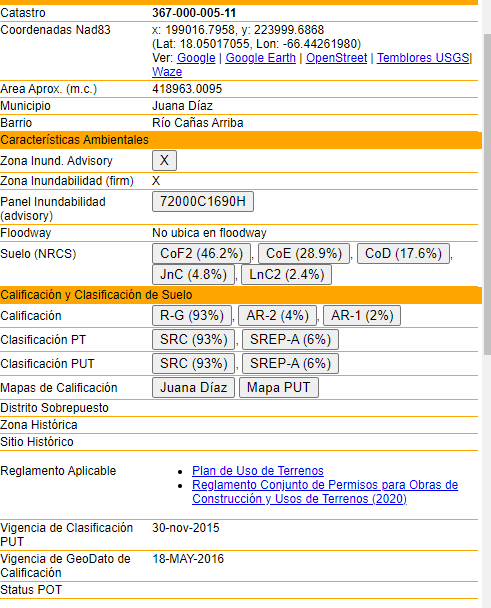Open the Google Earth link
The image size is (491, 608).
[260, 58]
